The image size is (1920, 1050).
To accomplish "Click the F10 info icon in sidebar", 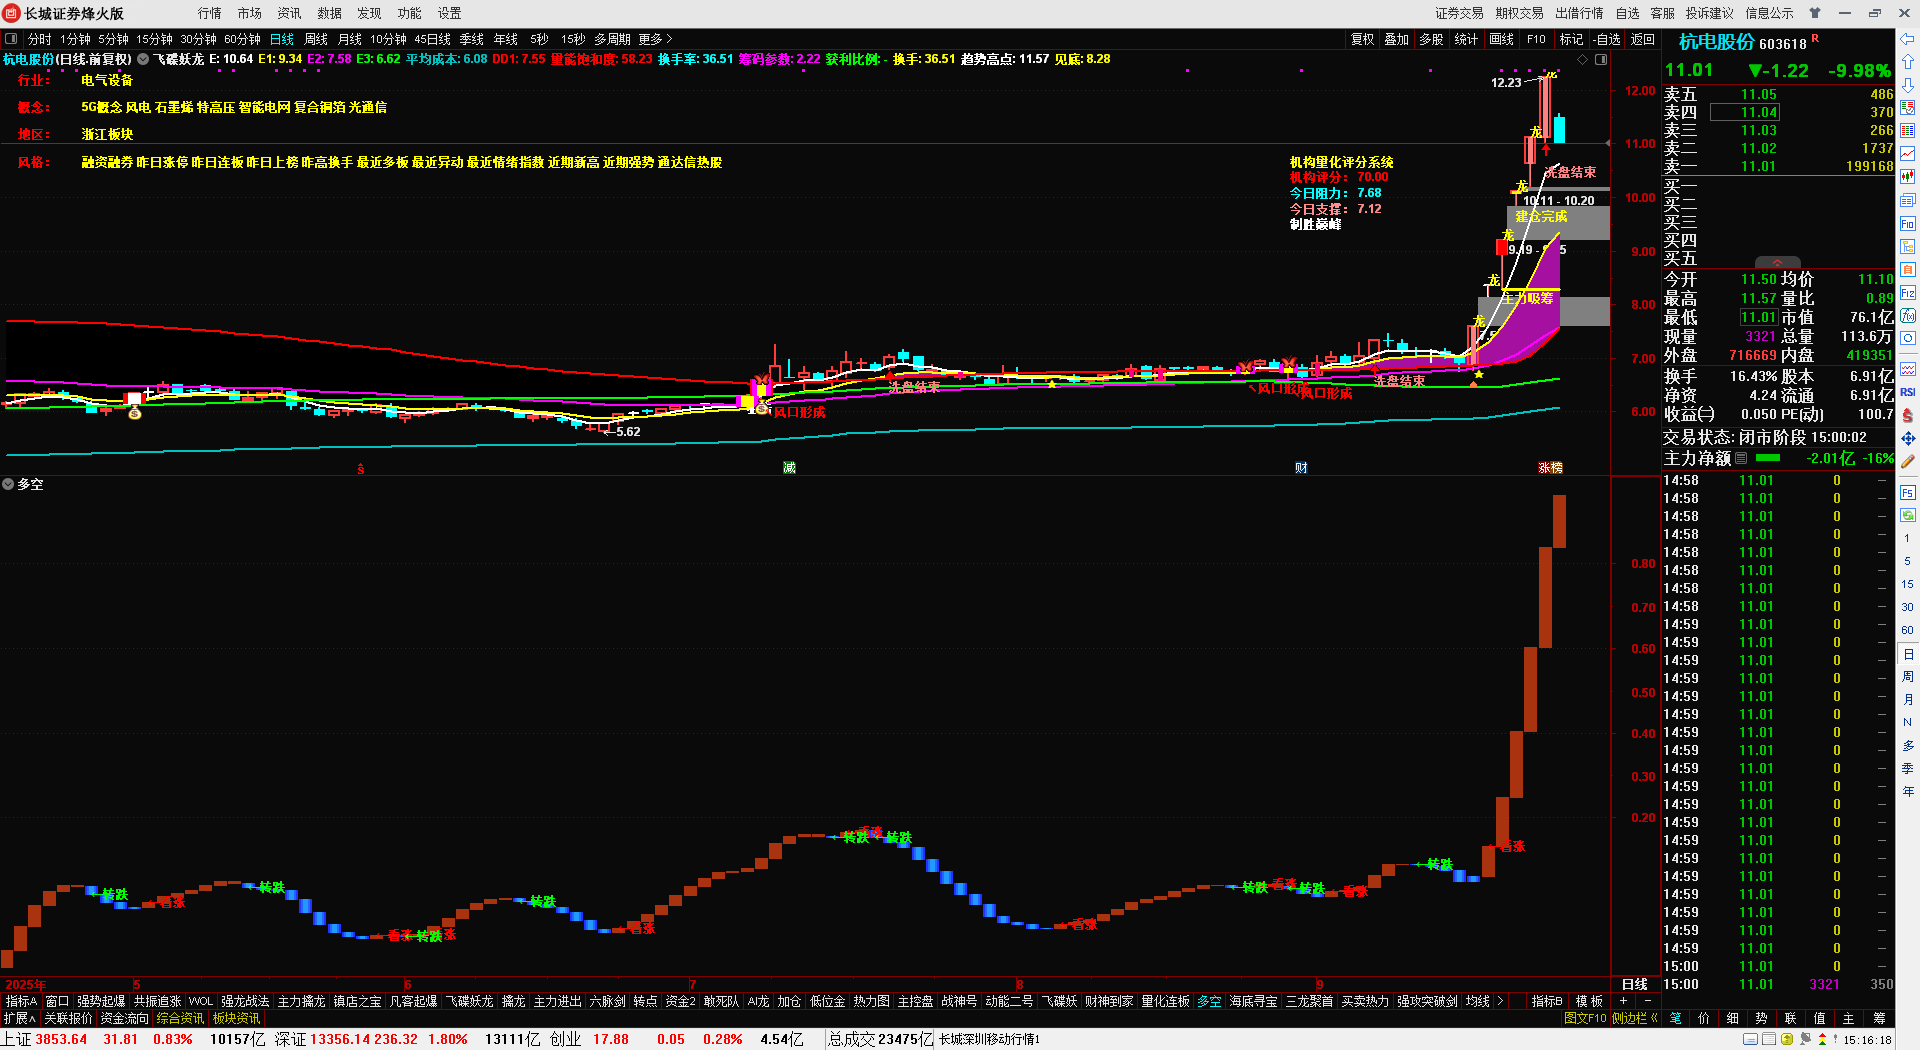I will pyautogui.click(x=1908, y=223).
